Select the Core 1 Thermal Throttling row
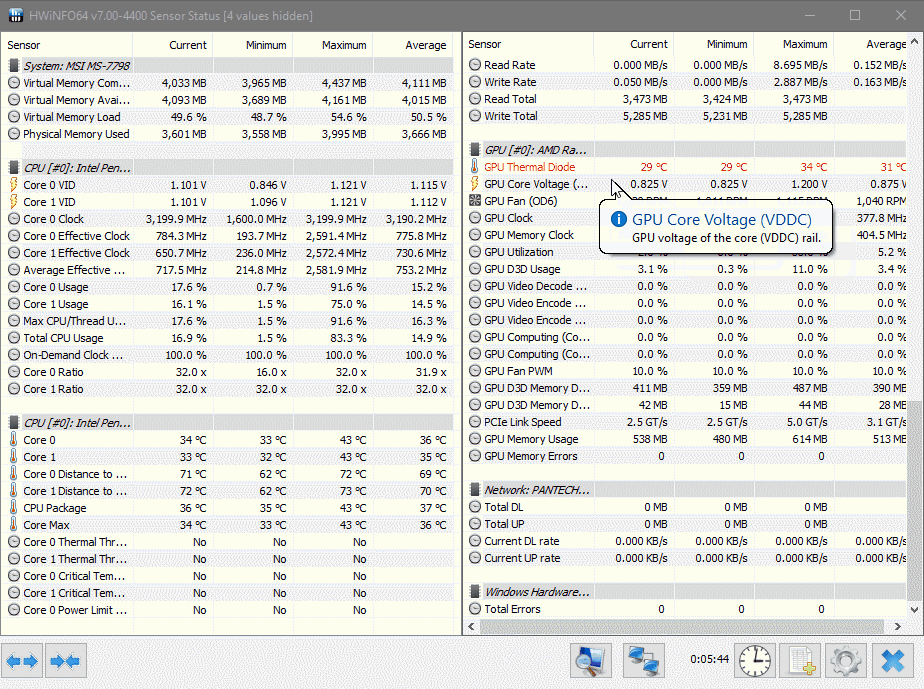 [x=227, y=559]
